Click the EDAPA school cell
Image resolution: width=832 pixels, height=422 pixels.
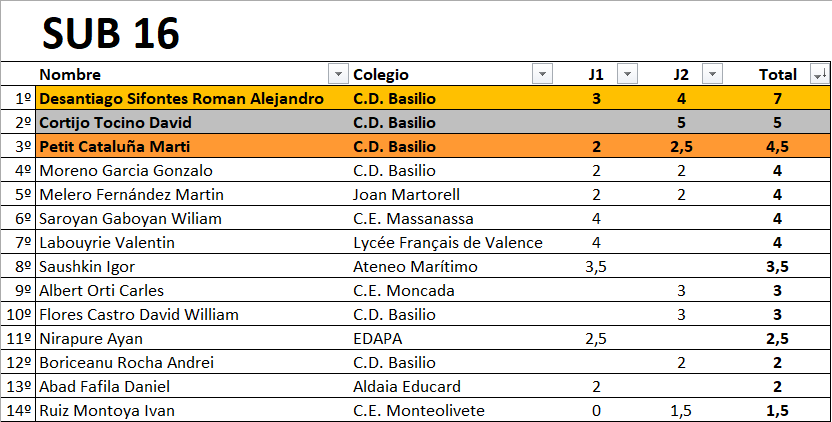click(377, 338)
